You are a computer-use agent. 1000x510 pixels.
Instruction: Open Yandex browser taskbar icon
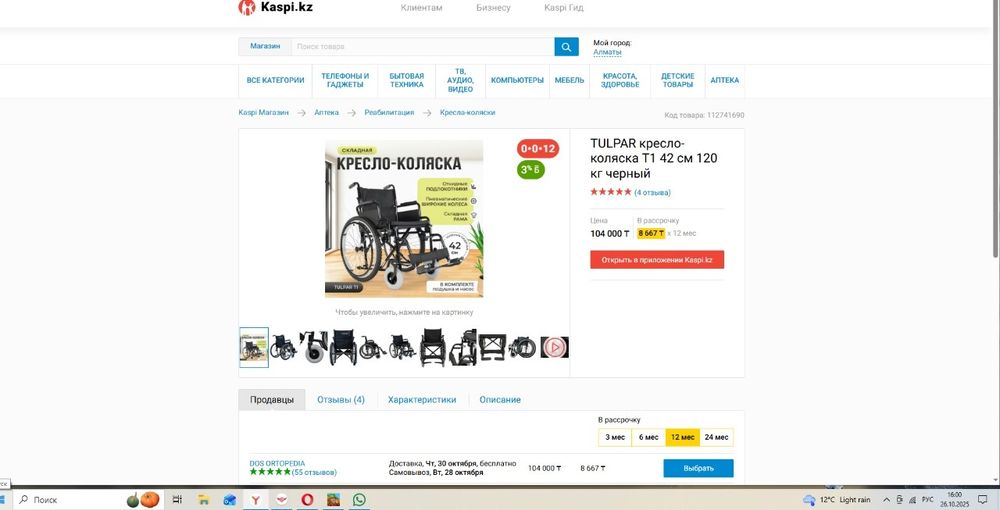(x=255, y=500)
